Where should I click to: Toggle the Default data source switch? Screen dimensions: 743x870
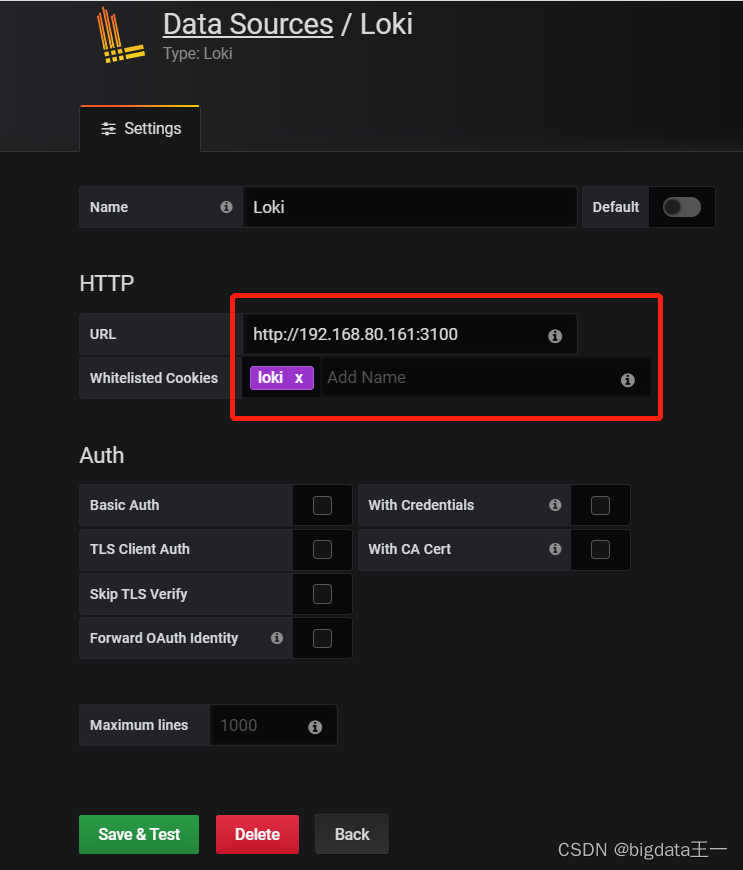click(681, 207)
